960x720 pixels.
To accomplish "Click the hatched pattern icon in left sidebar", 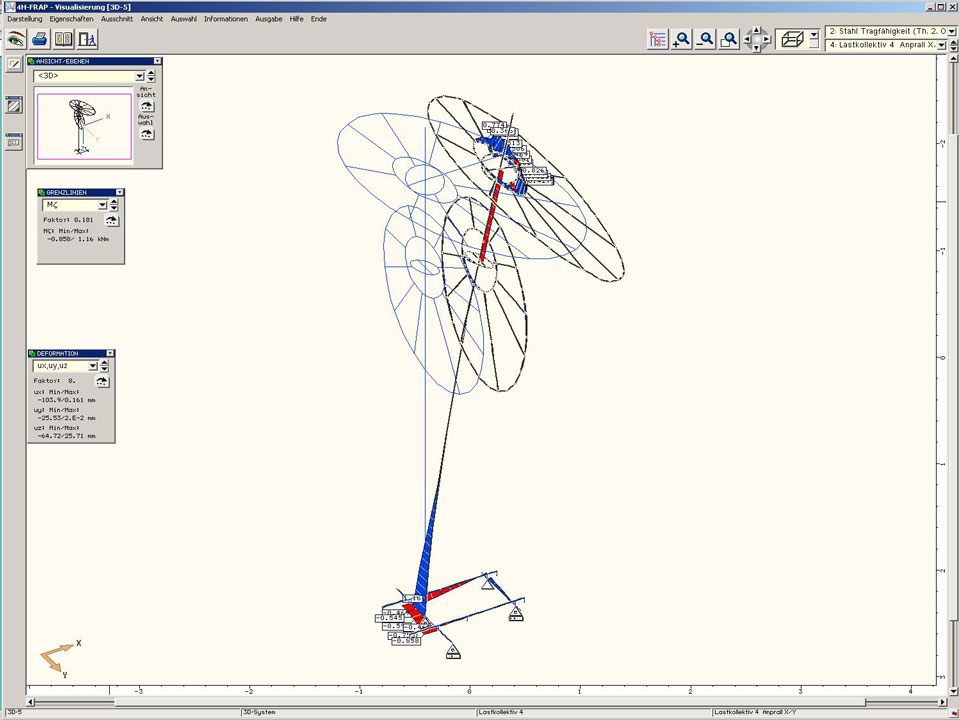I will (x=14, y=105).
